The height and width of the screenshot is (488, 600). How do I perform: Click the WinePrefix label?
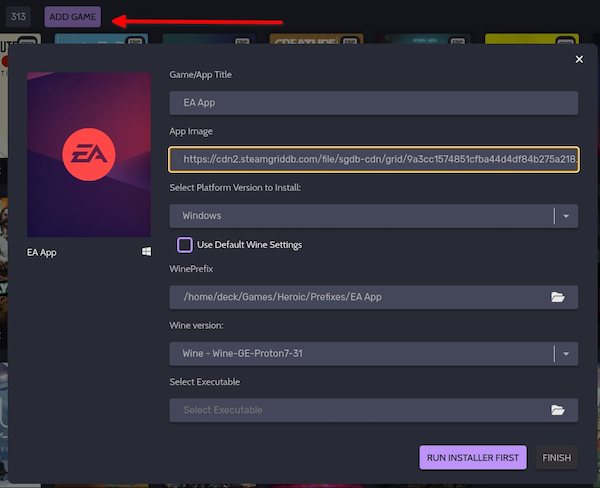pos(191,269)
